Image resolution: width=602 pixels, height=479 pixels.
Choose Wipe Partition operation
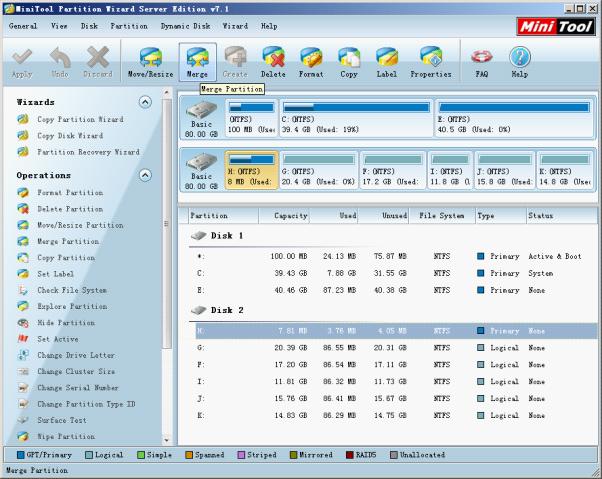pos(56,436)
